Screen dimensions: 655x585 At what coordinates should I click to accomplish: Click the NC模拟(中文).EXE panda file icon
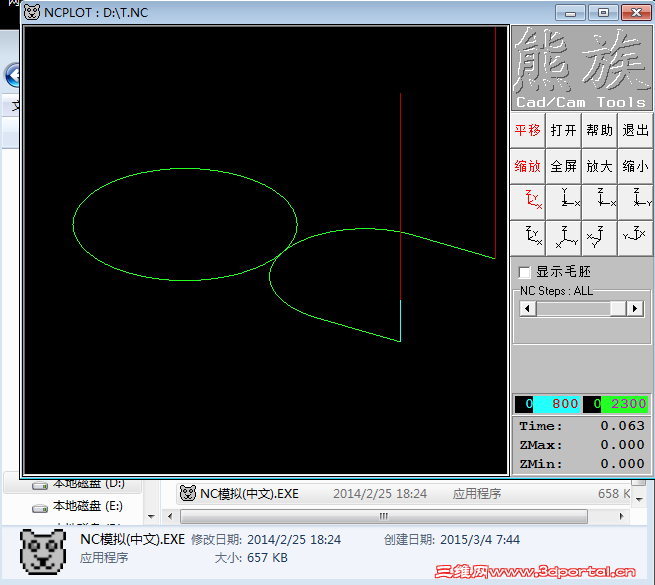click(x=188, y=493)
